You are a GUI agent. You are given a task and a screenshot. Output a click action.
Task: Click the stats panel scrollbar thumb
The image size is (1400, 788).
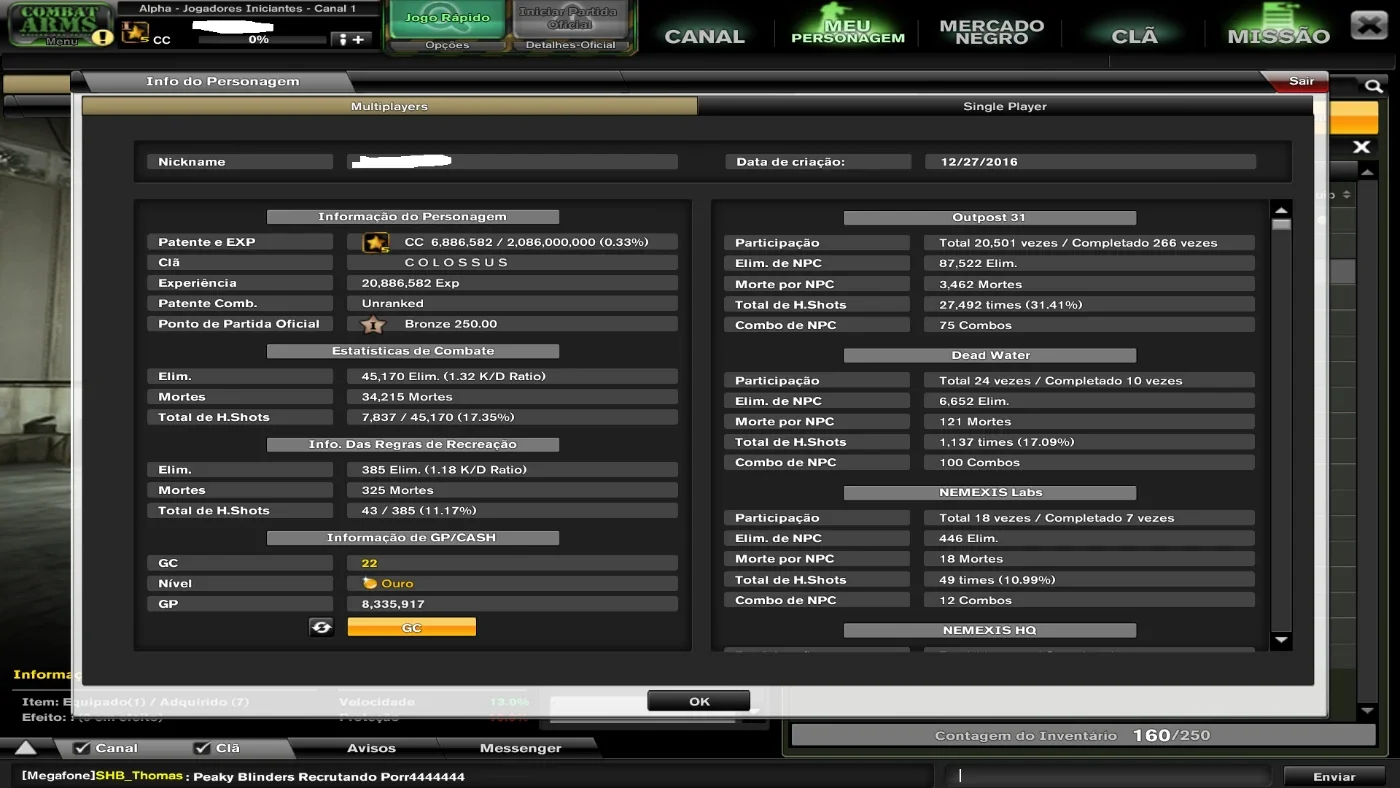[1281, 225]
